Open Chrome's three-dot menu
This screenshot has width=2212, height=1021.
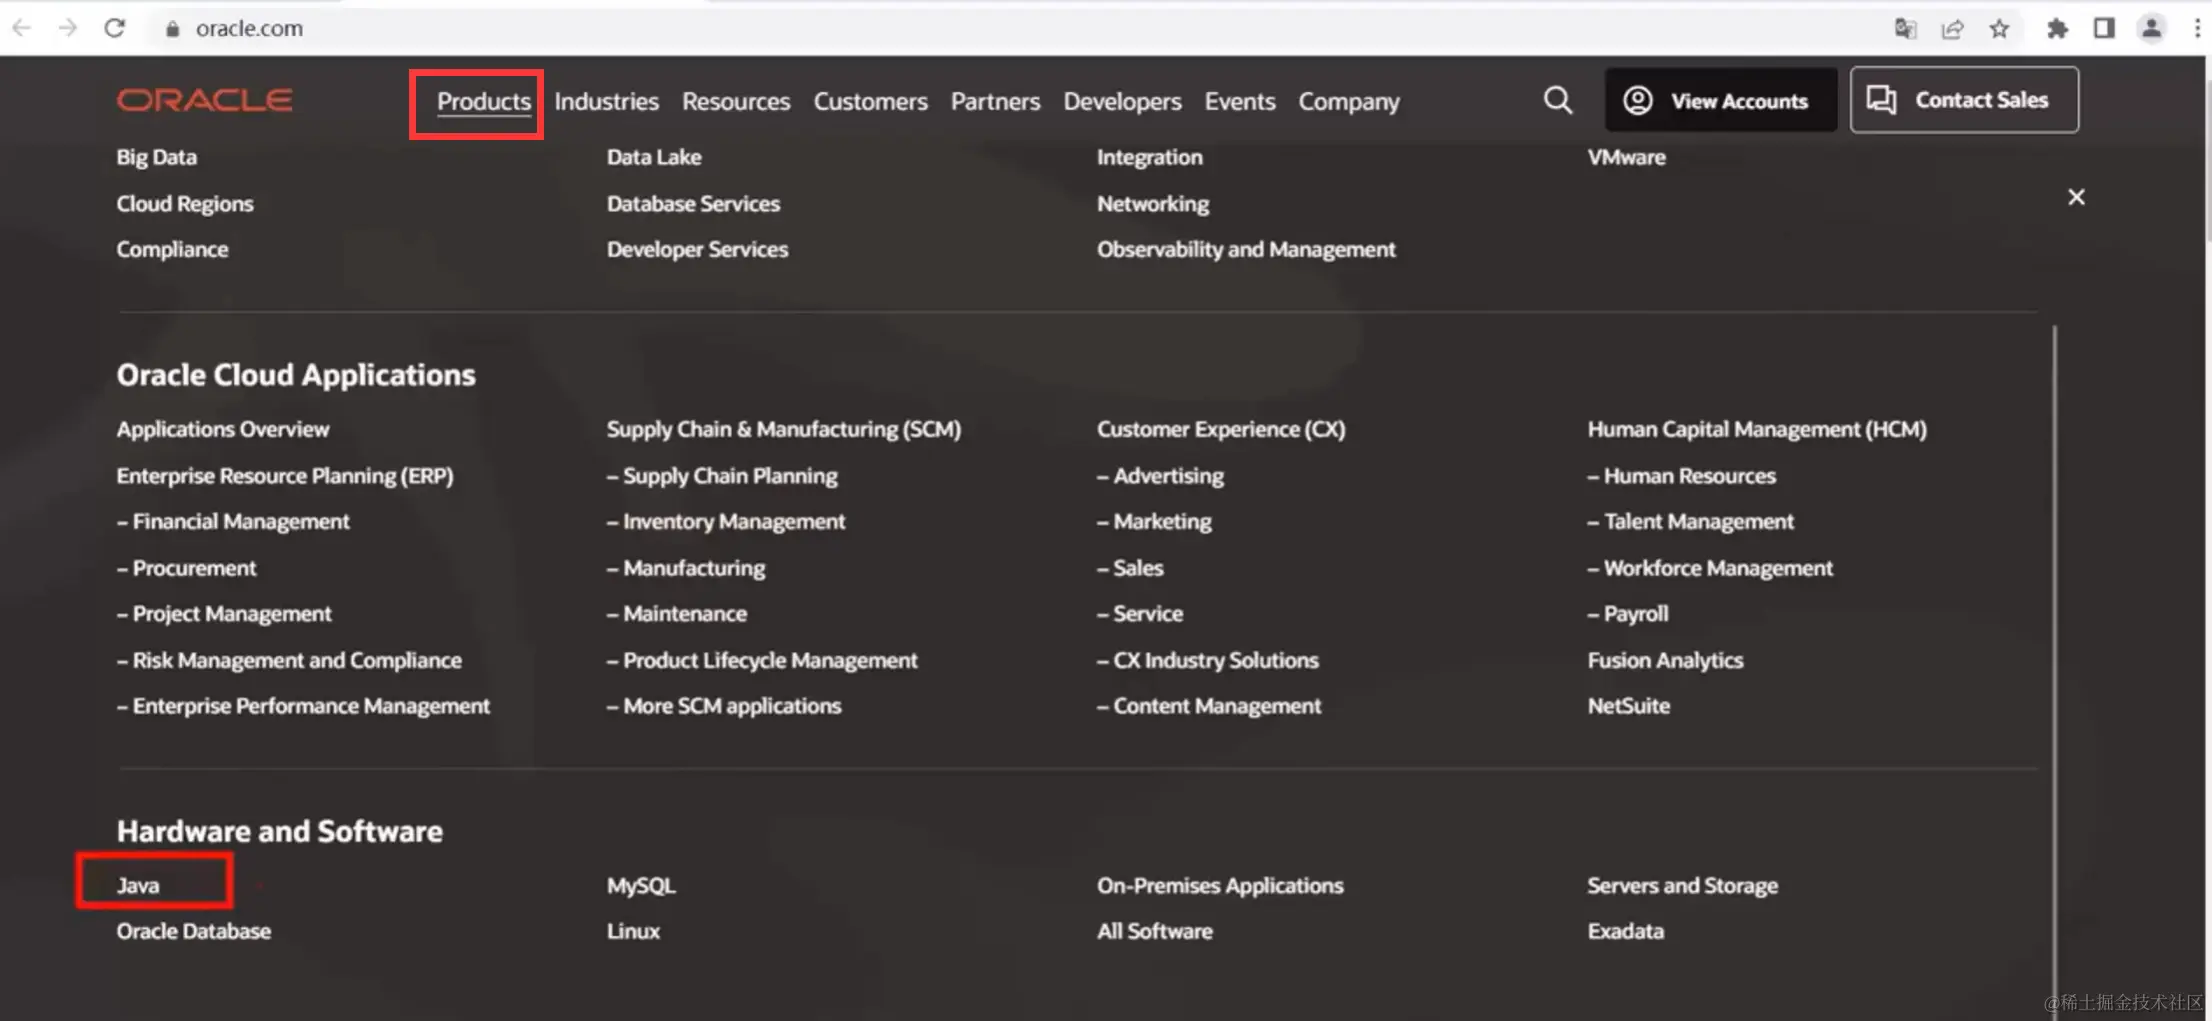pos(2197,28)
